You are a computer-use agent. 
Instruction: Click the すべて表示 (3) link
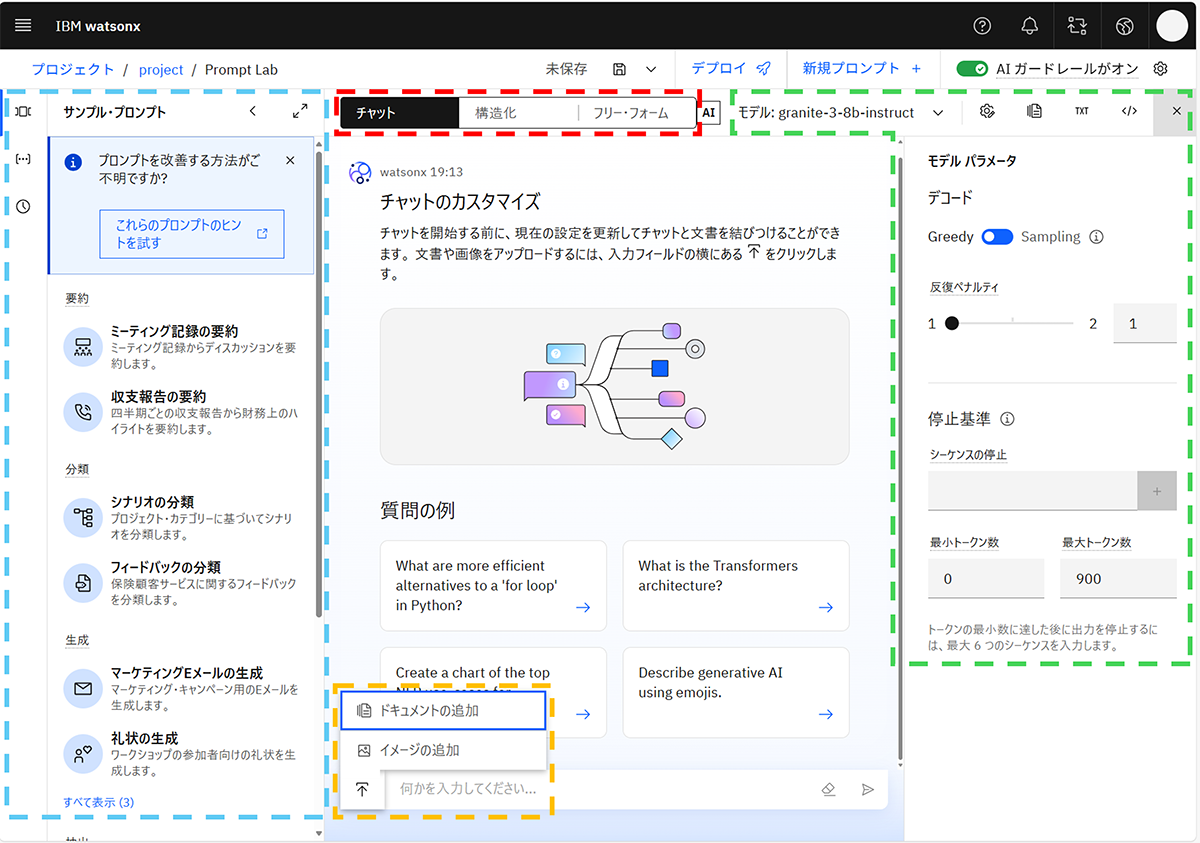coord(99,802)
